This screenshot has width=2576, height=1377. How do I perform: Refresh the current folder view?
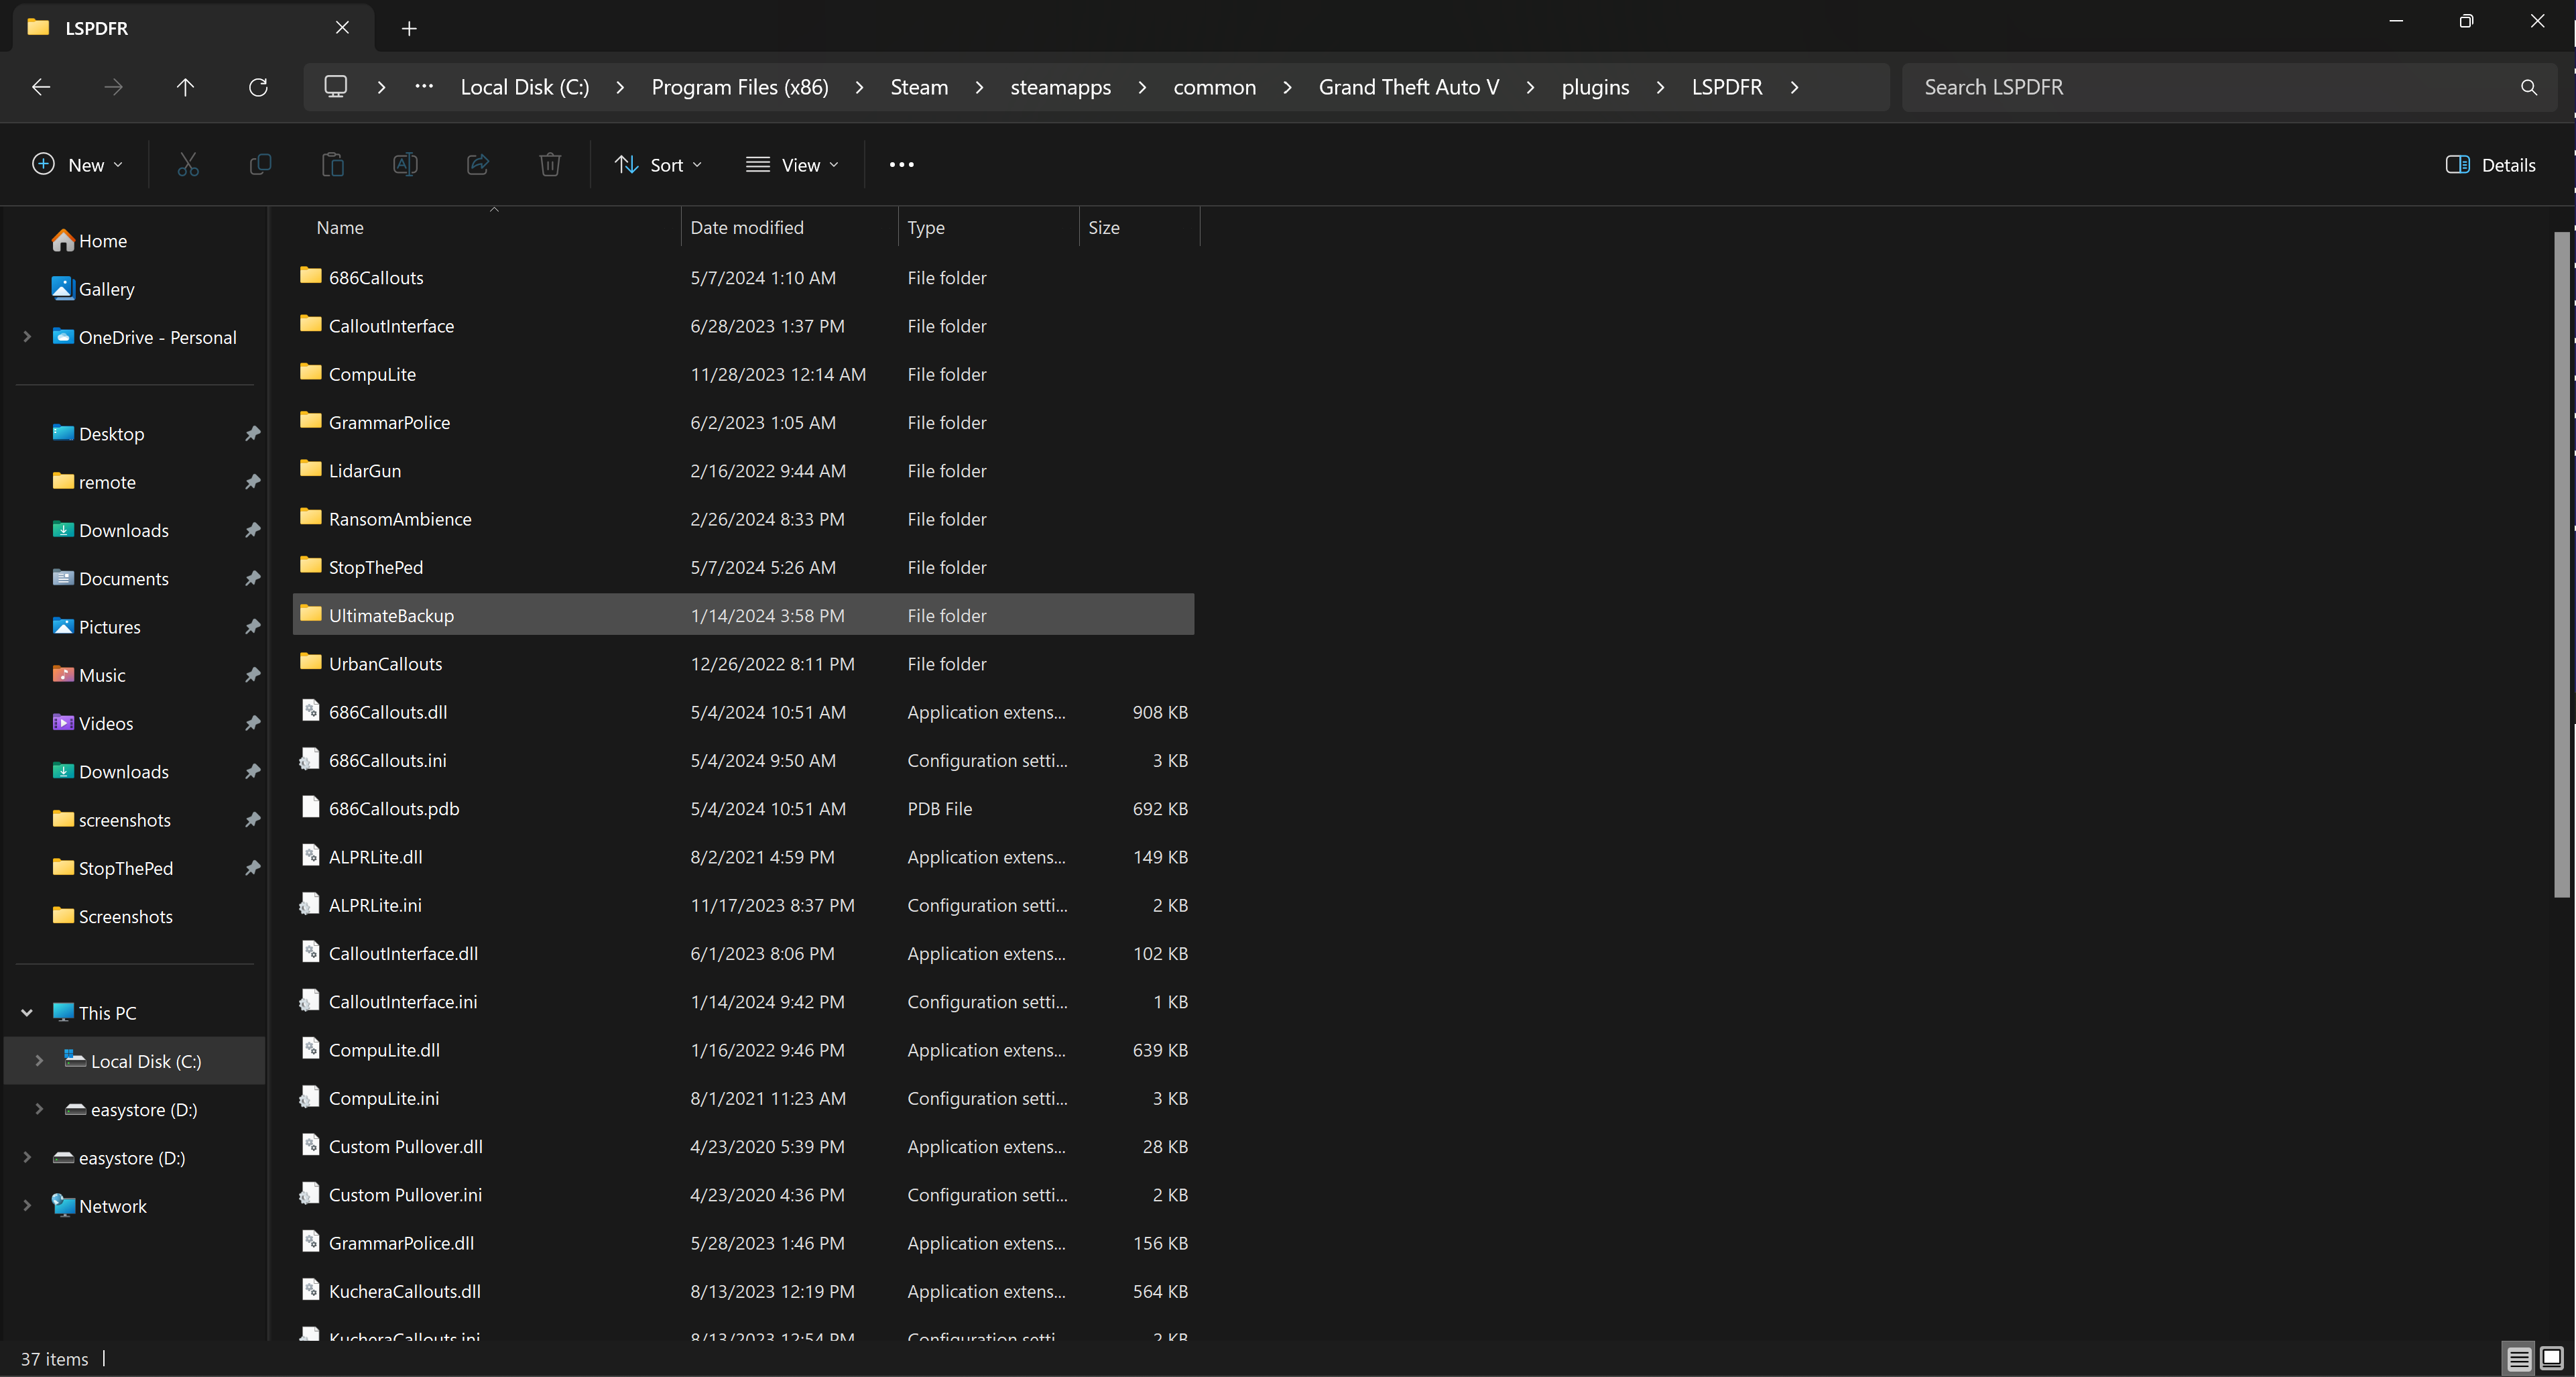[258, 88]
